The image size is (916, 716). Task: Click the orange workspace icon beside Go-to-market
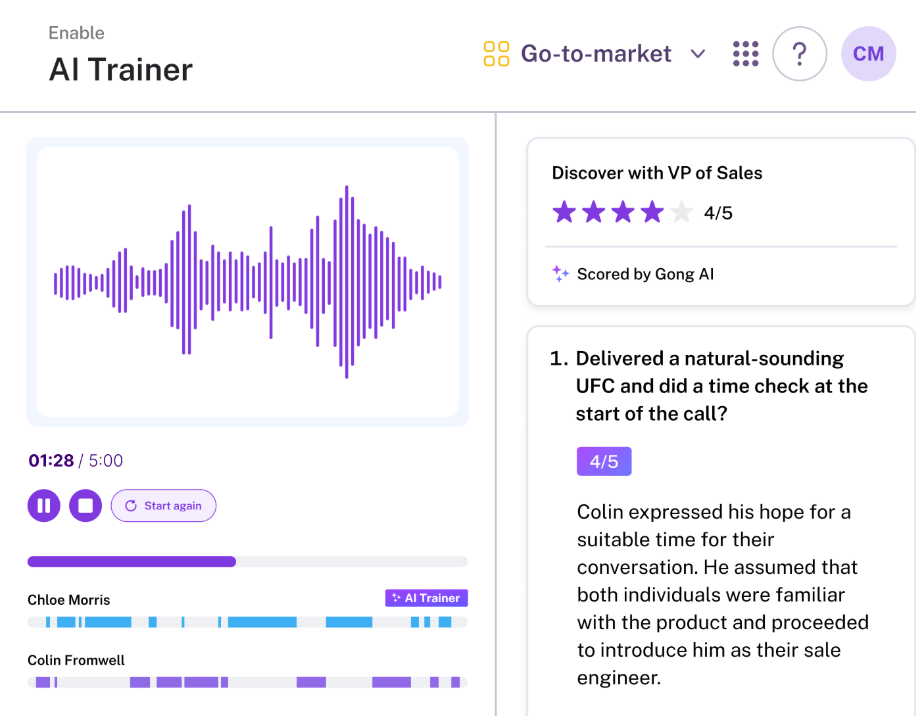[496, 53]
